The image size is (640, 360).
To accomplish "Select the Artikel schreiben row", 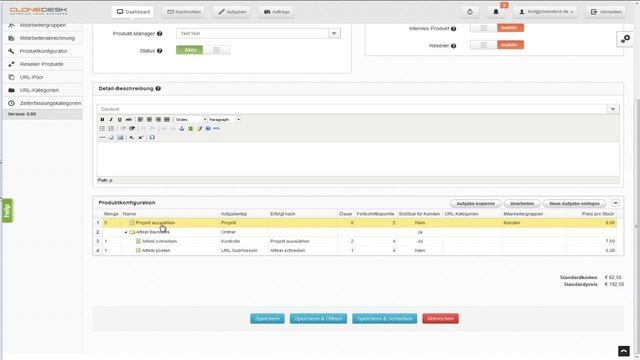I will [x=355, y=241].
